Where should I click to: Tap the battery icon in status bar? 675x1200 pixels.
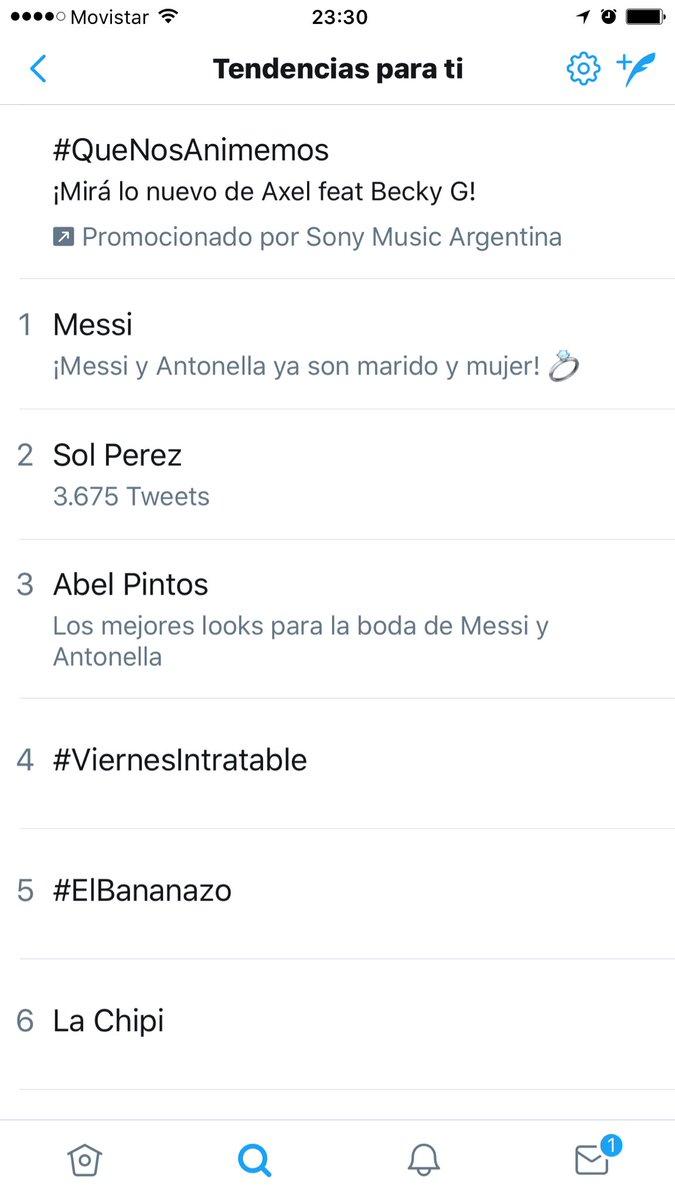[x=643, y=17]
